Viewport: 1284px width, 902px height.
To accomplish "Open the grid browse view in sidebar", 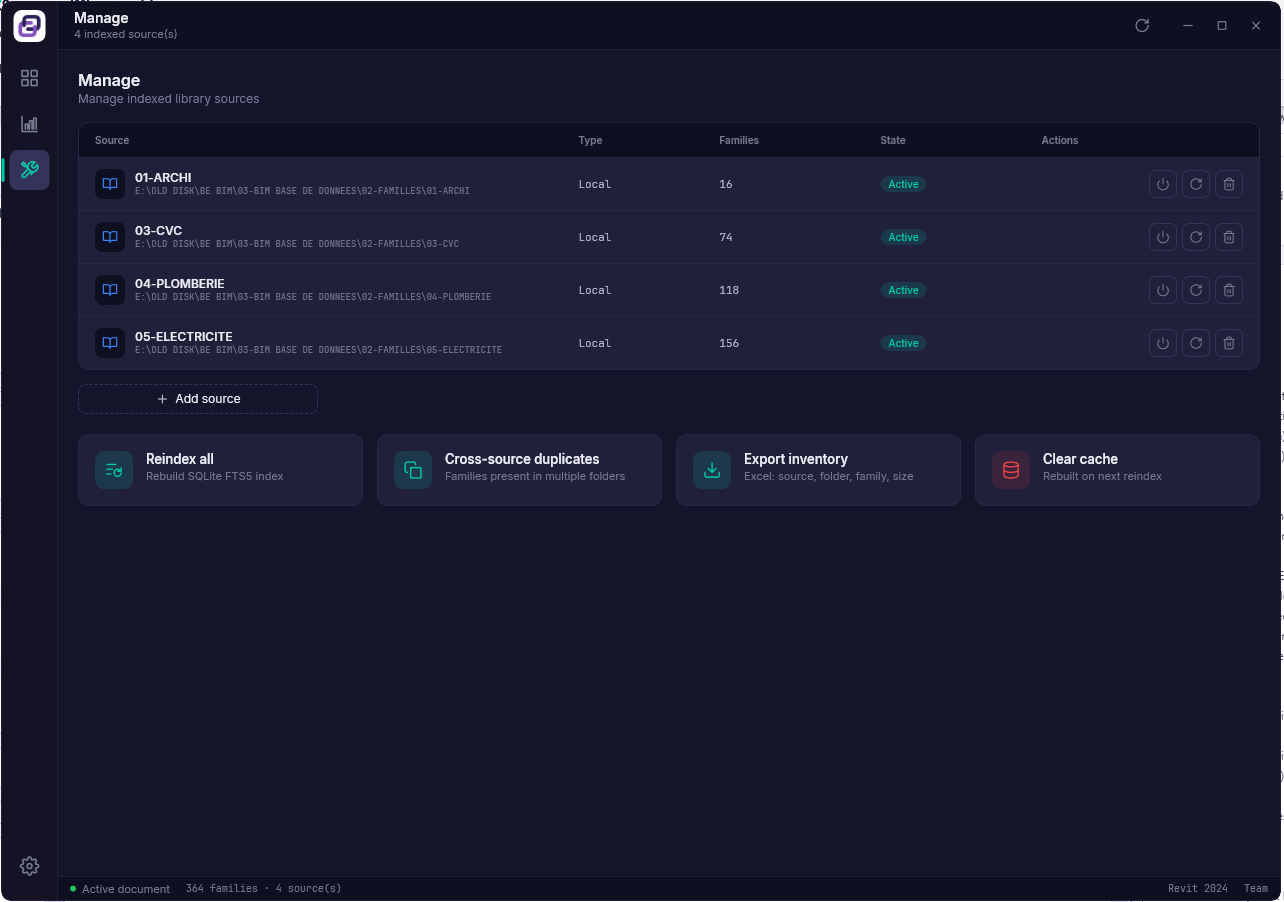I will click(29, 78).
